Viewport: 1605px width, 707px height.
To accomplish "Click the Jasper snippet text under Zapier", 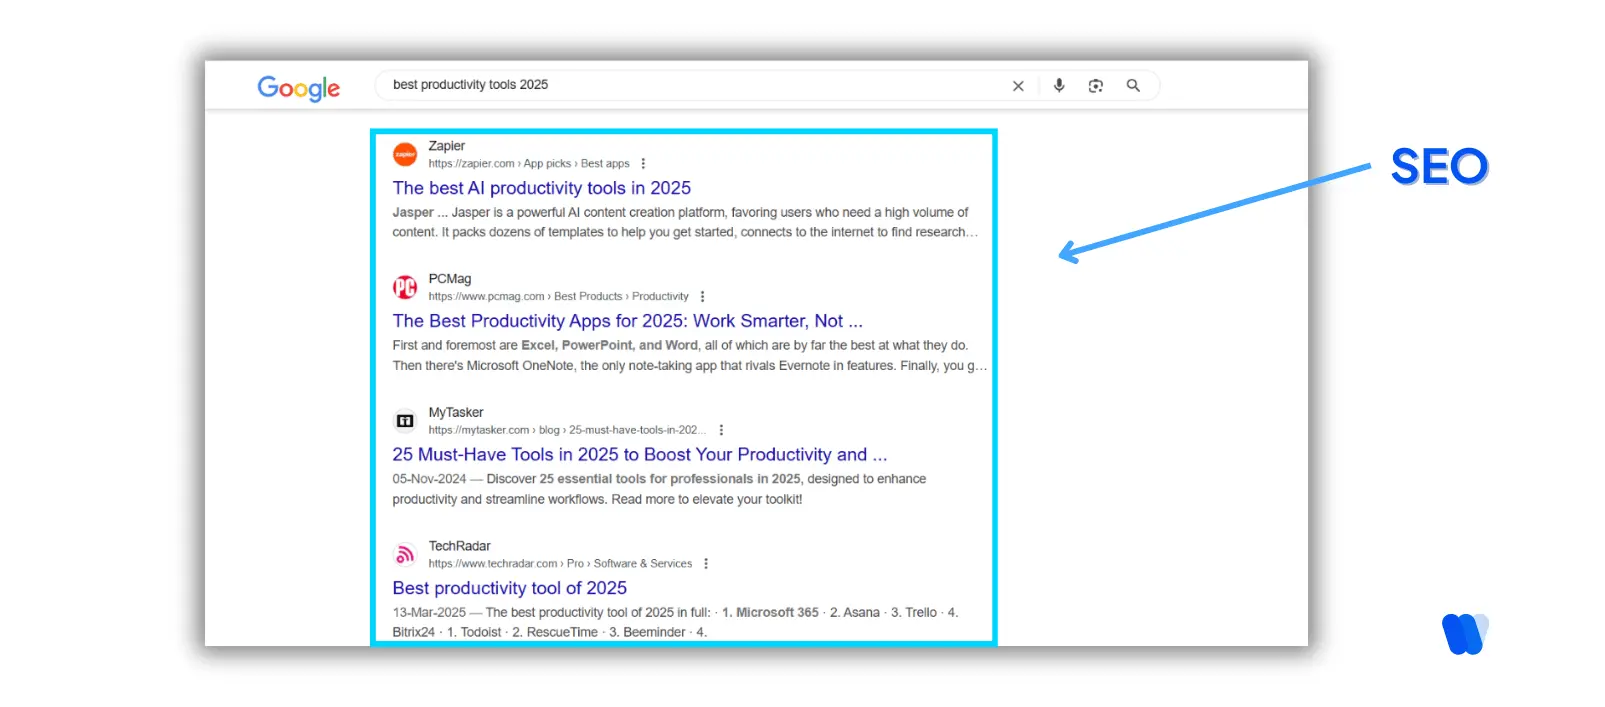I will [685, 222].
